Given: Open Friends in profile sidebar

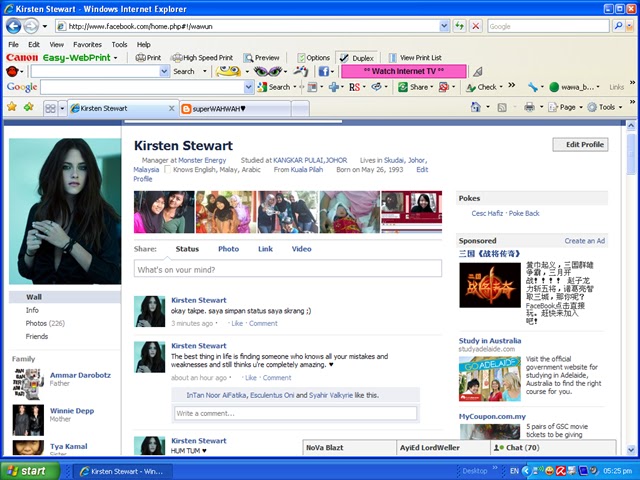Looking at the screenshot, I should pos(37,336).
